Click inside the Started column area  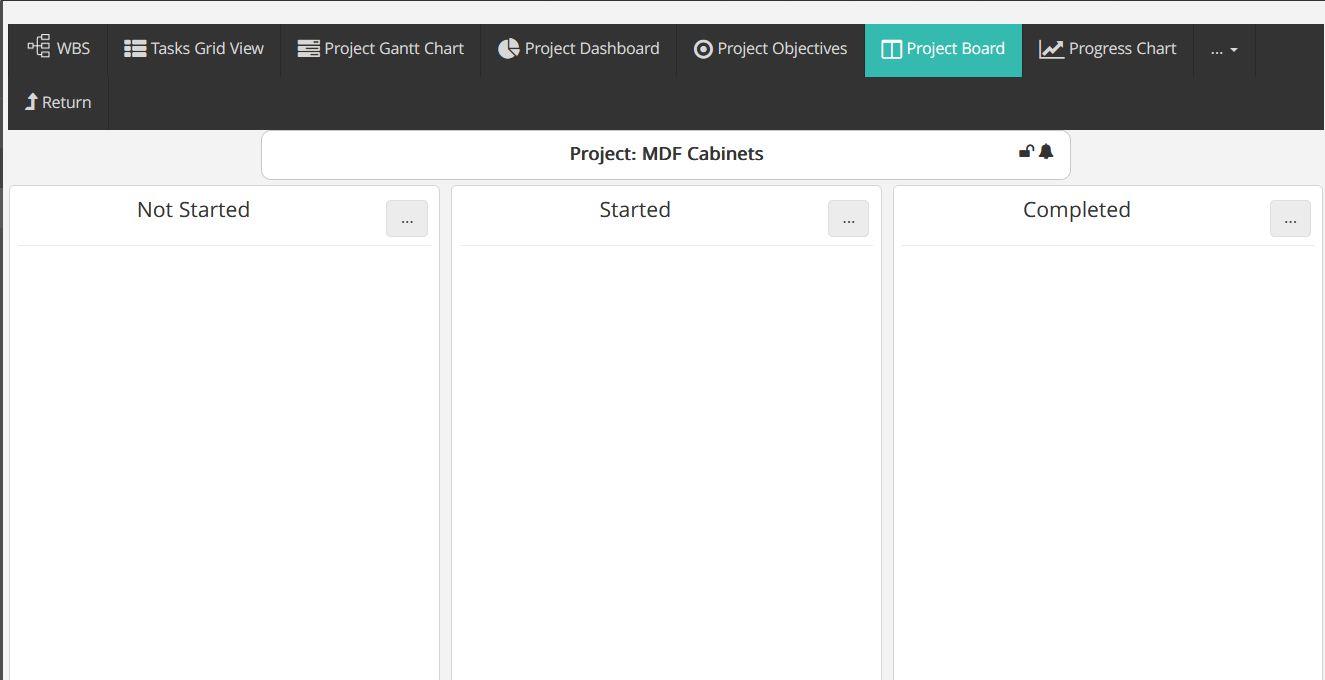664,450
